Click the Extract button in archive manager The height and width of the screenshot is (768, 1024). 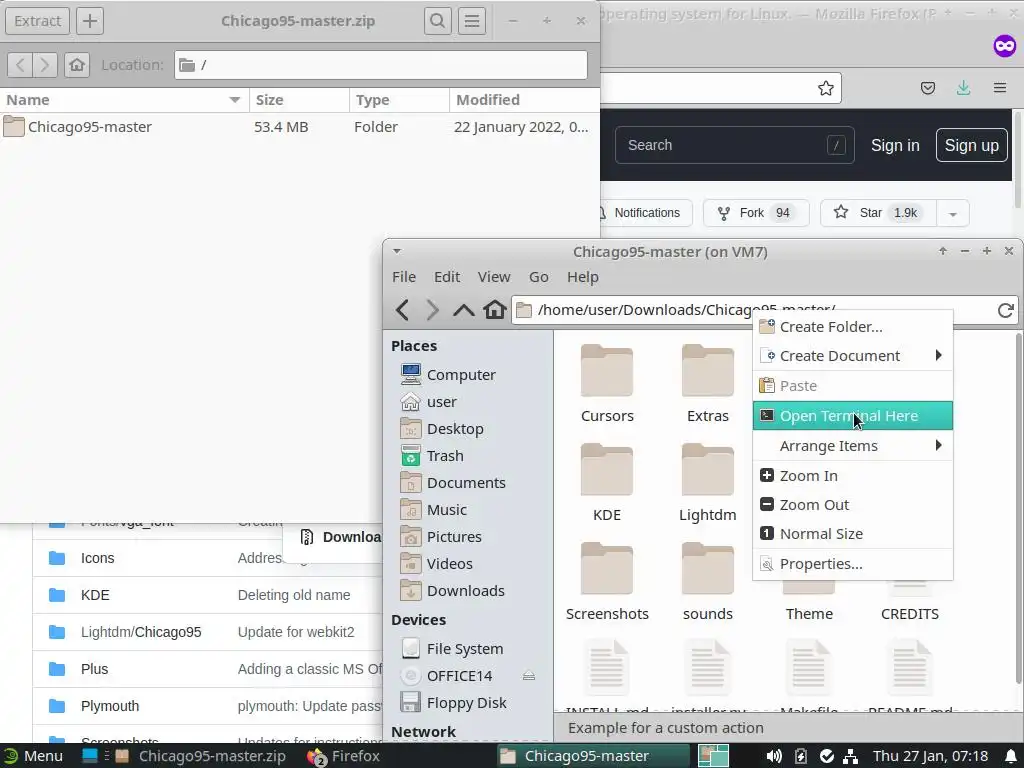(x=37, y=21)
